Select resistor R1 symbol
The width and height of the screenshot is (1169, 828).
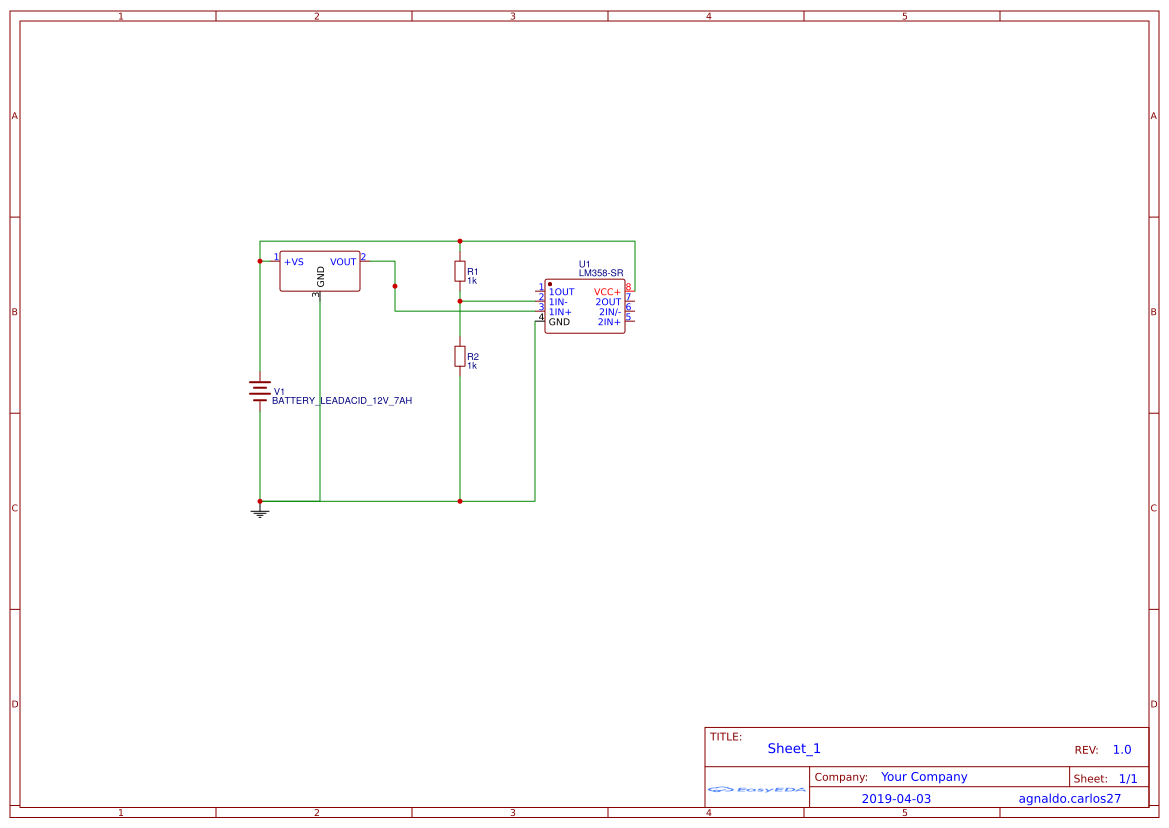point(460,271)
